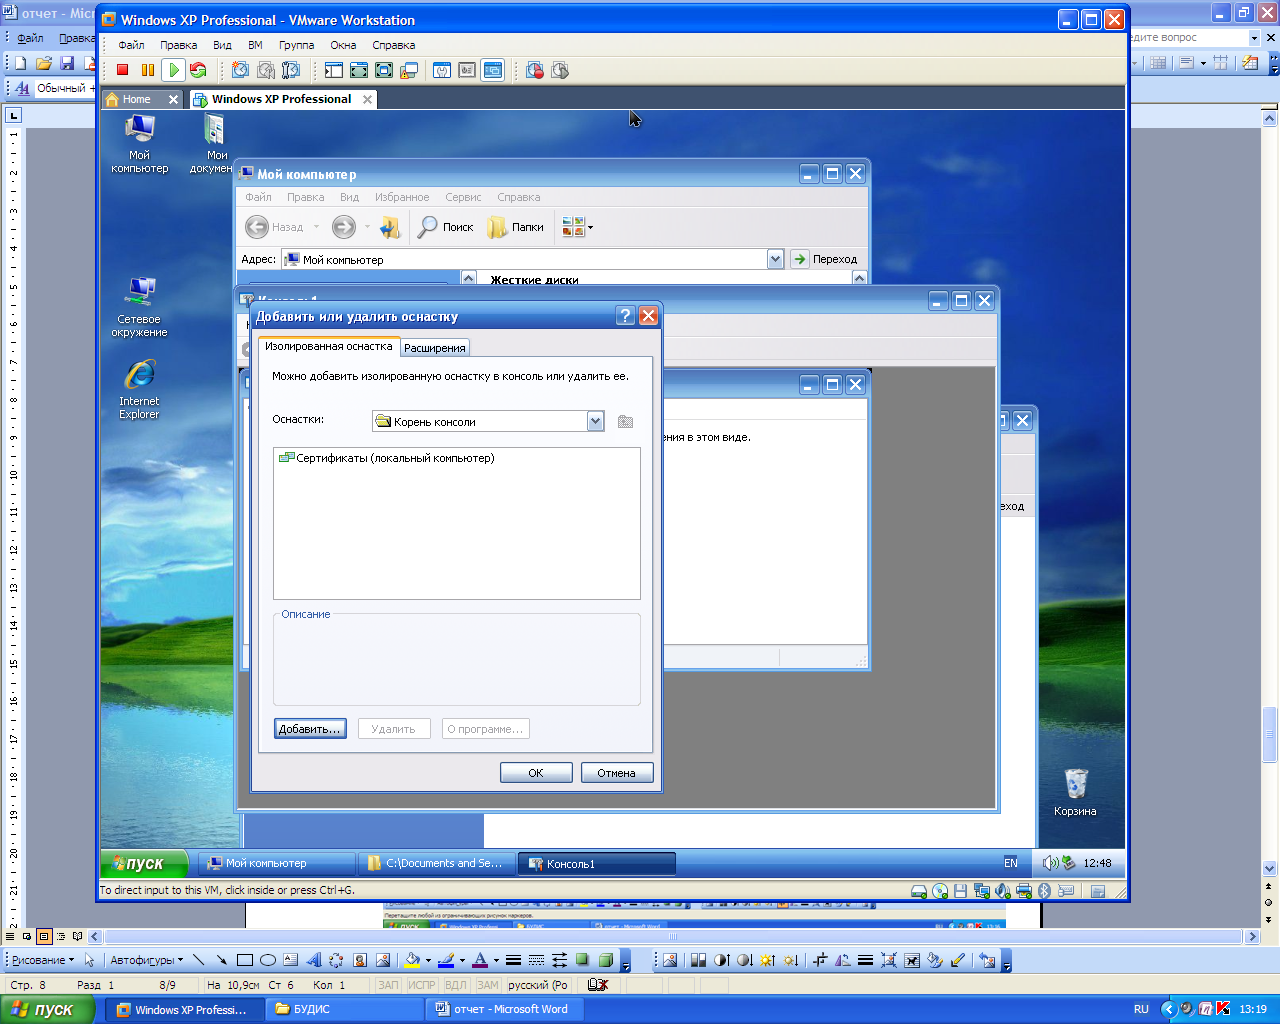Screen dimensions: 1280x1024
Task: Click Word Insert Picture icon on Drawing toolbar
Action: click(x=382, y=960)
